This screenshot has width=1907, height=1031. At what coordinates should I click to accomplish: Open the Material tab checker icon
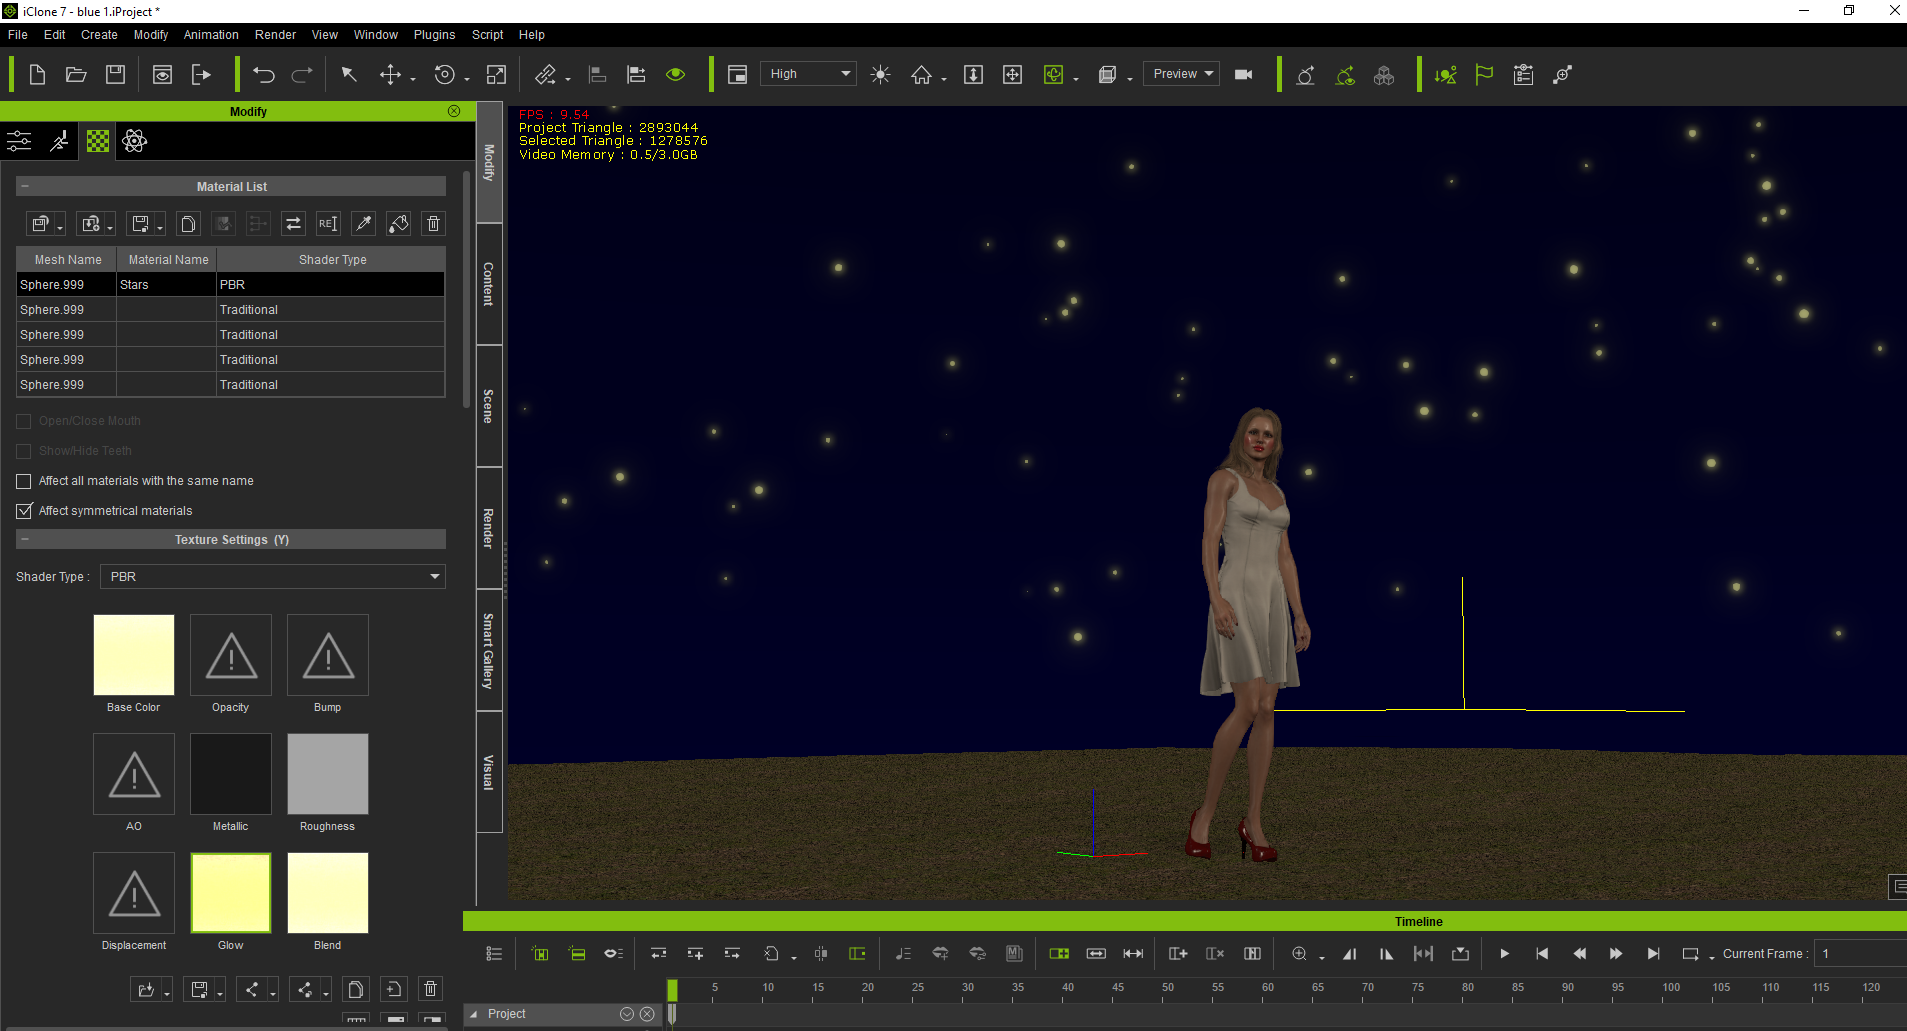click(98, 141)
